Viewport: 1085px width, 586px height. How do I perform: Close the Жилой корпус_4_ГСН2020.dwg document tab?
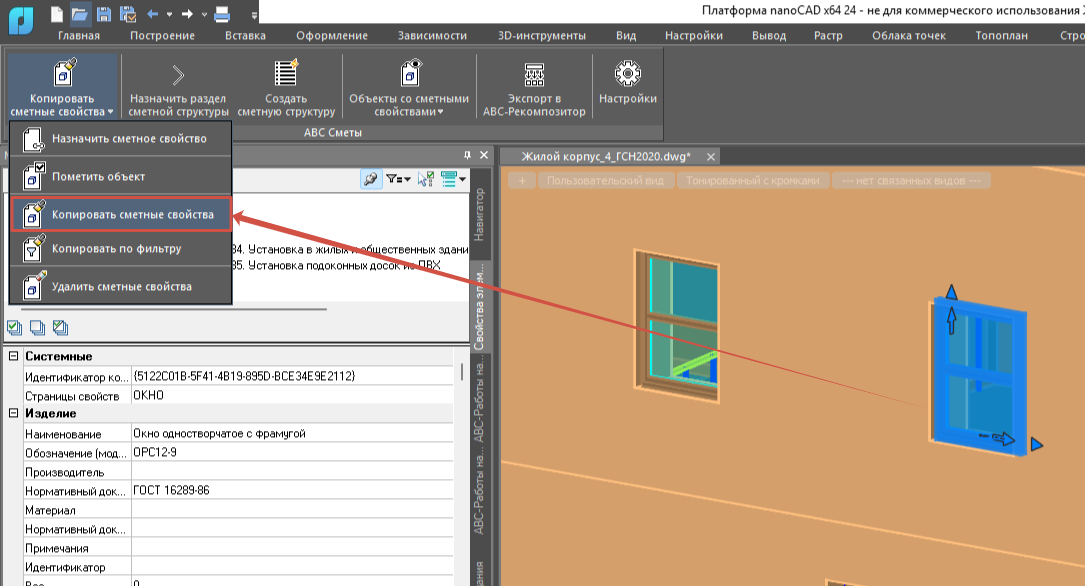tap(710, 156)
